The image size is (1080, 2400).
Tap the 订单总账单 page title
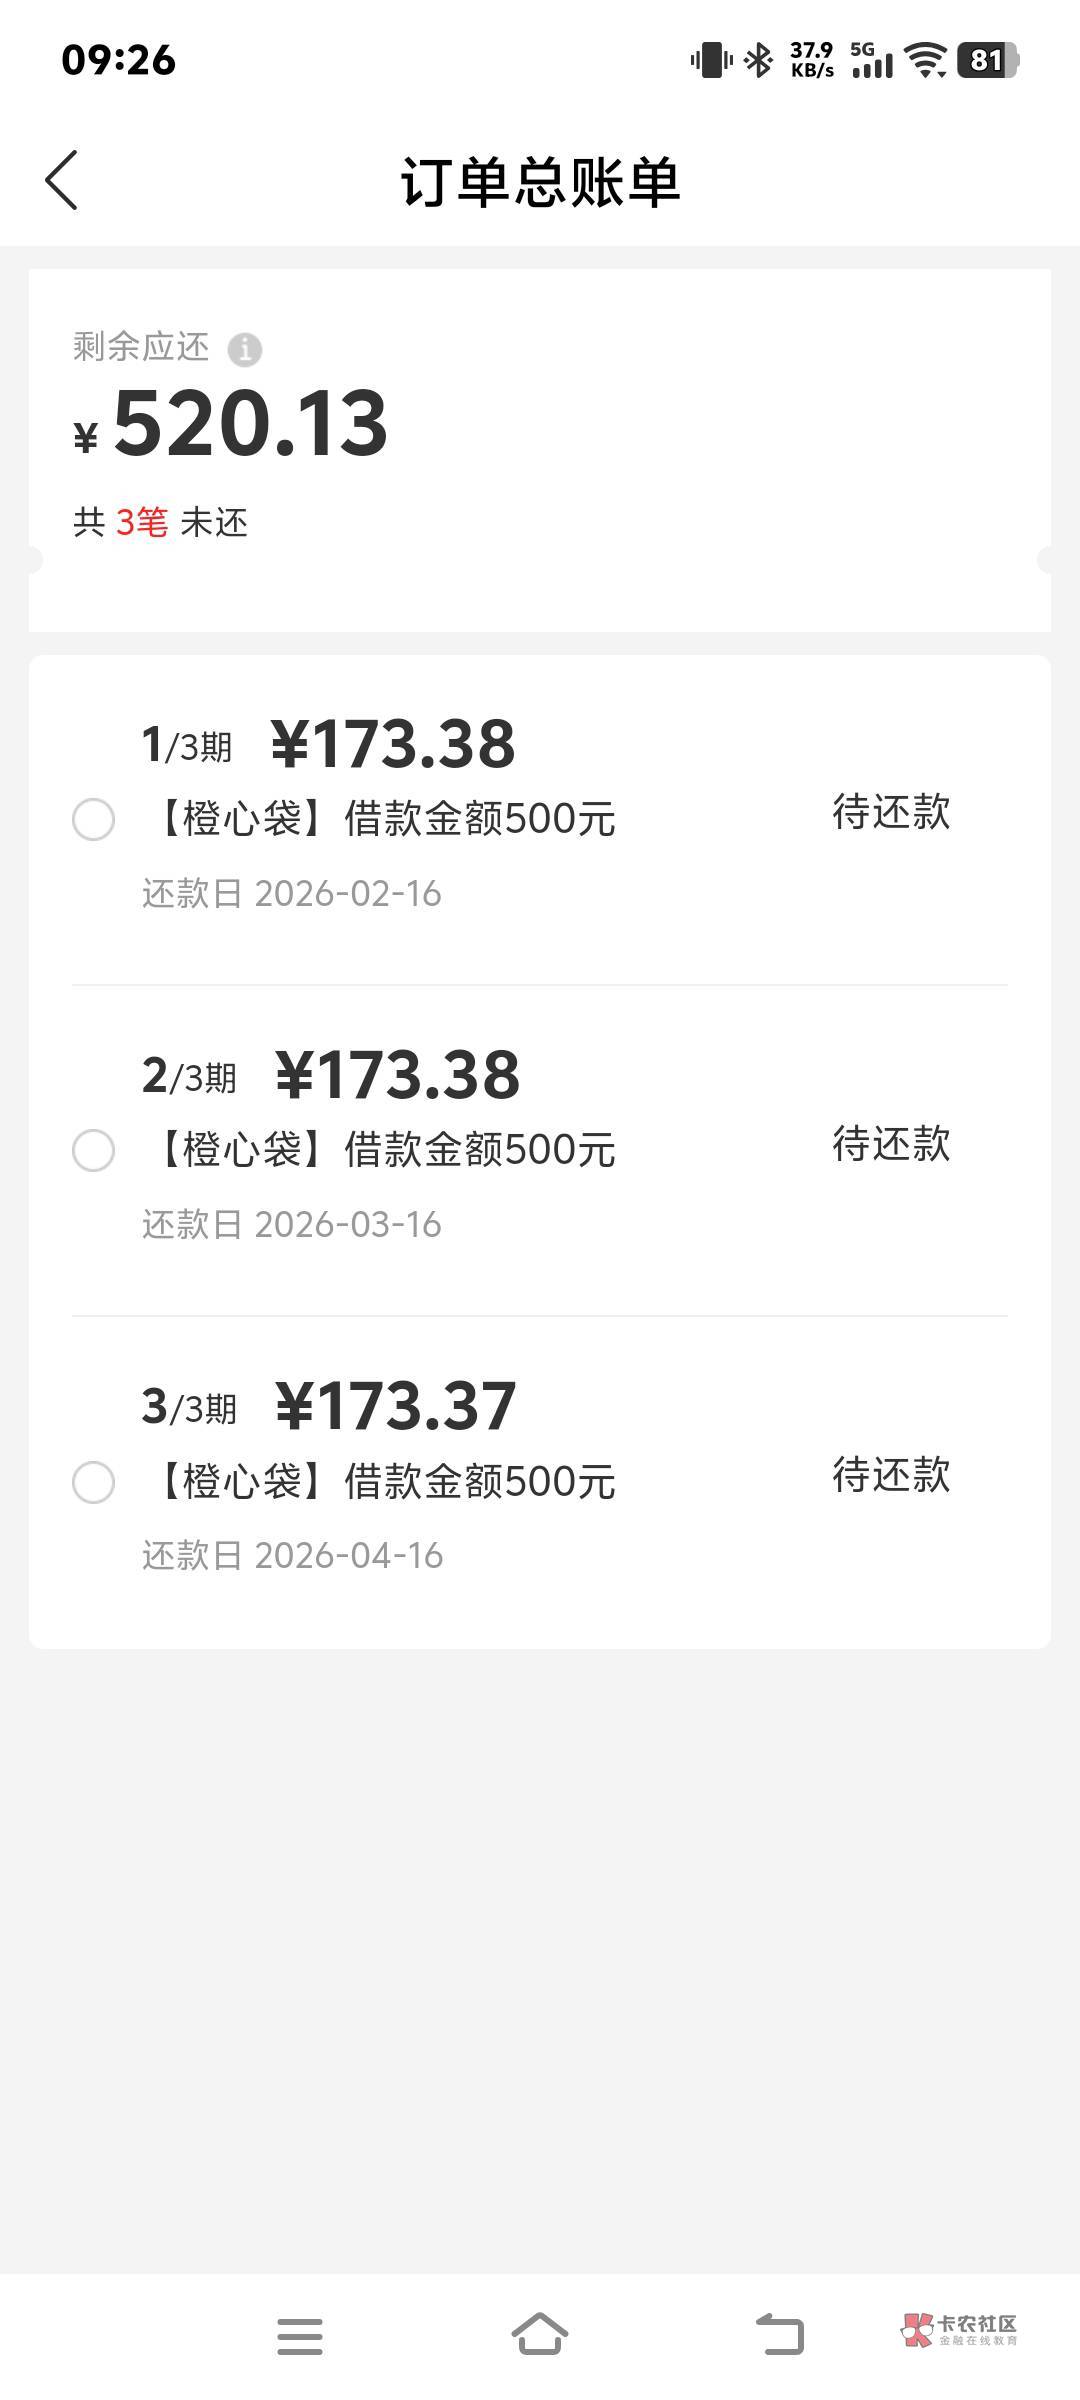click(540, 182)
